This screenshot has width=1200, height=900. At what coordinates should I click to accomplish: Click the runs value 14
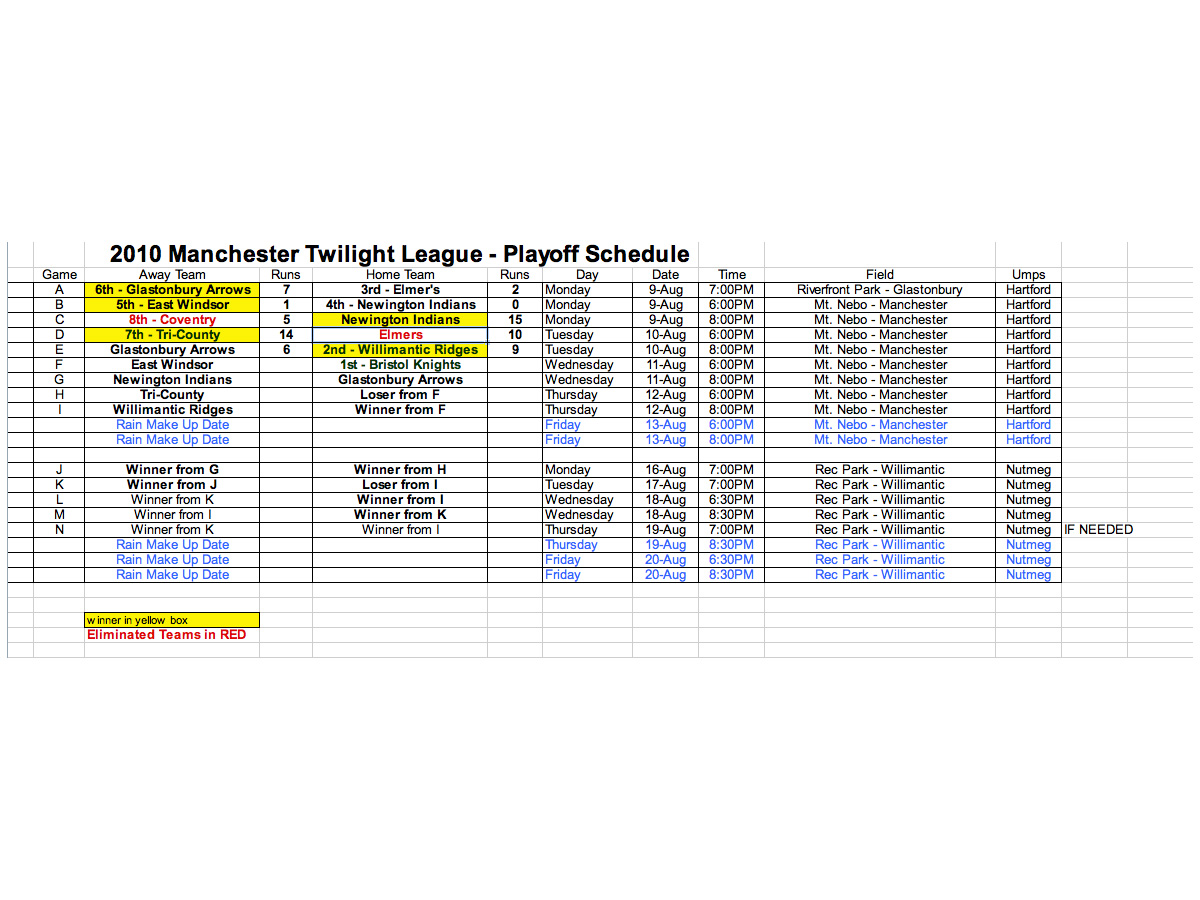click(x=286, y=334)
